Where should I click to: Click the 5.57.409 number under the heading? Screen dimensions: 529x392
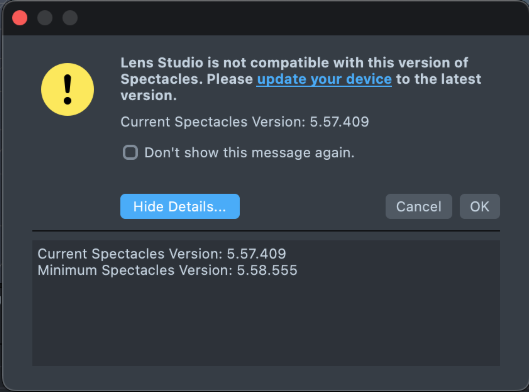tap(339, 122)
